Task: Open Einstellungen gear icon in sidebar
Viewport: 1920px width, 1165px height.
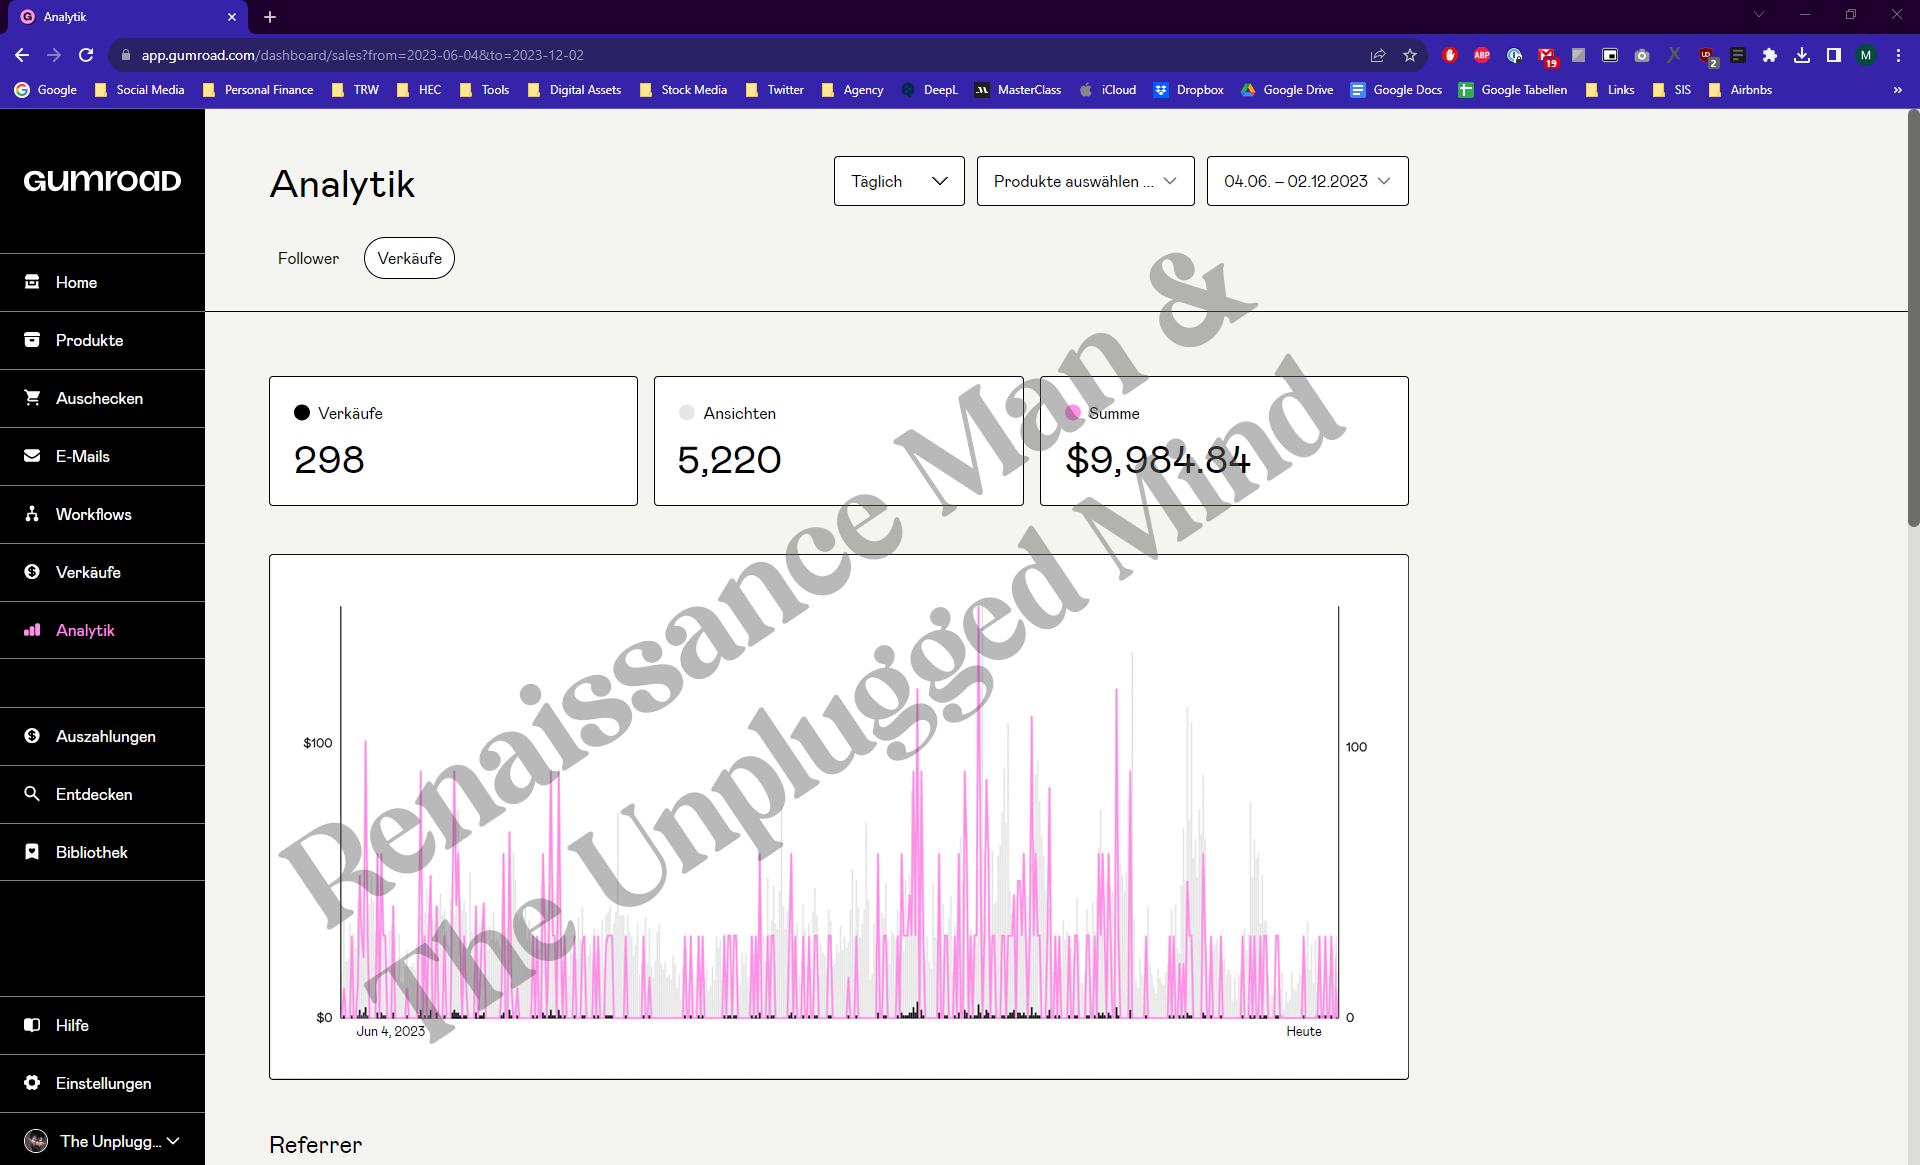Action: pos(32,1083)
